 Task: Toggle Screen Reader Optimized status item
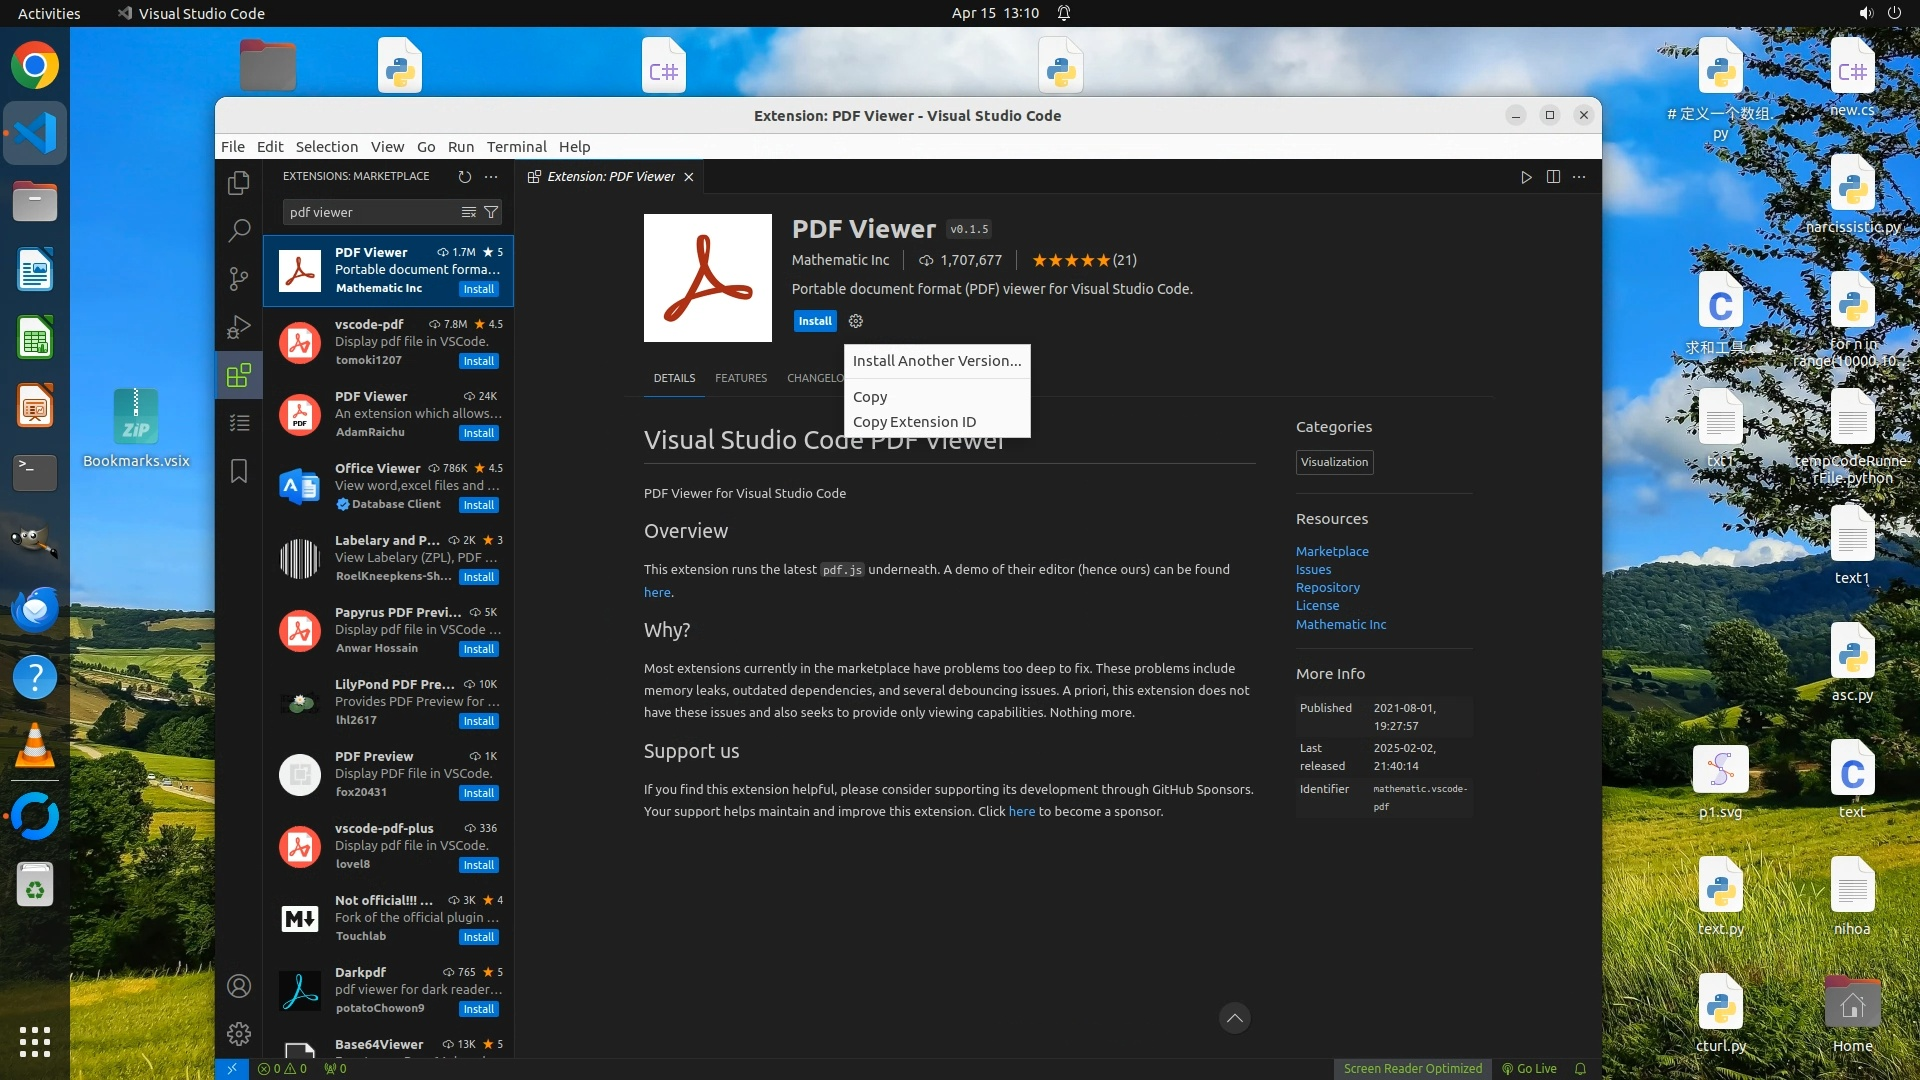1412,1068
